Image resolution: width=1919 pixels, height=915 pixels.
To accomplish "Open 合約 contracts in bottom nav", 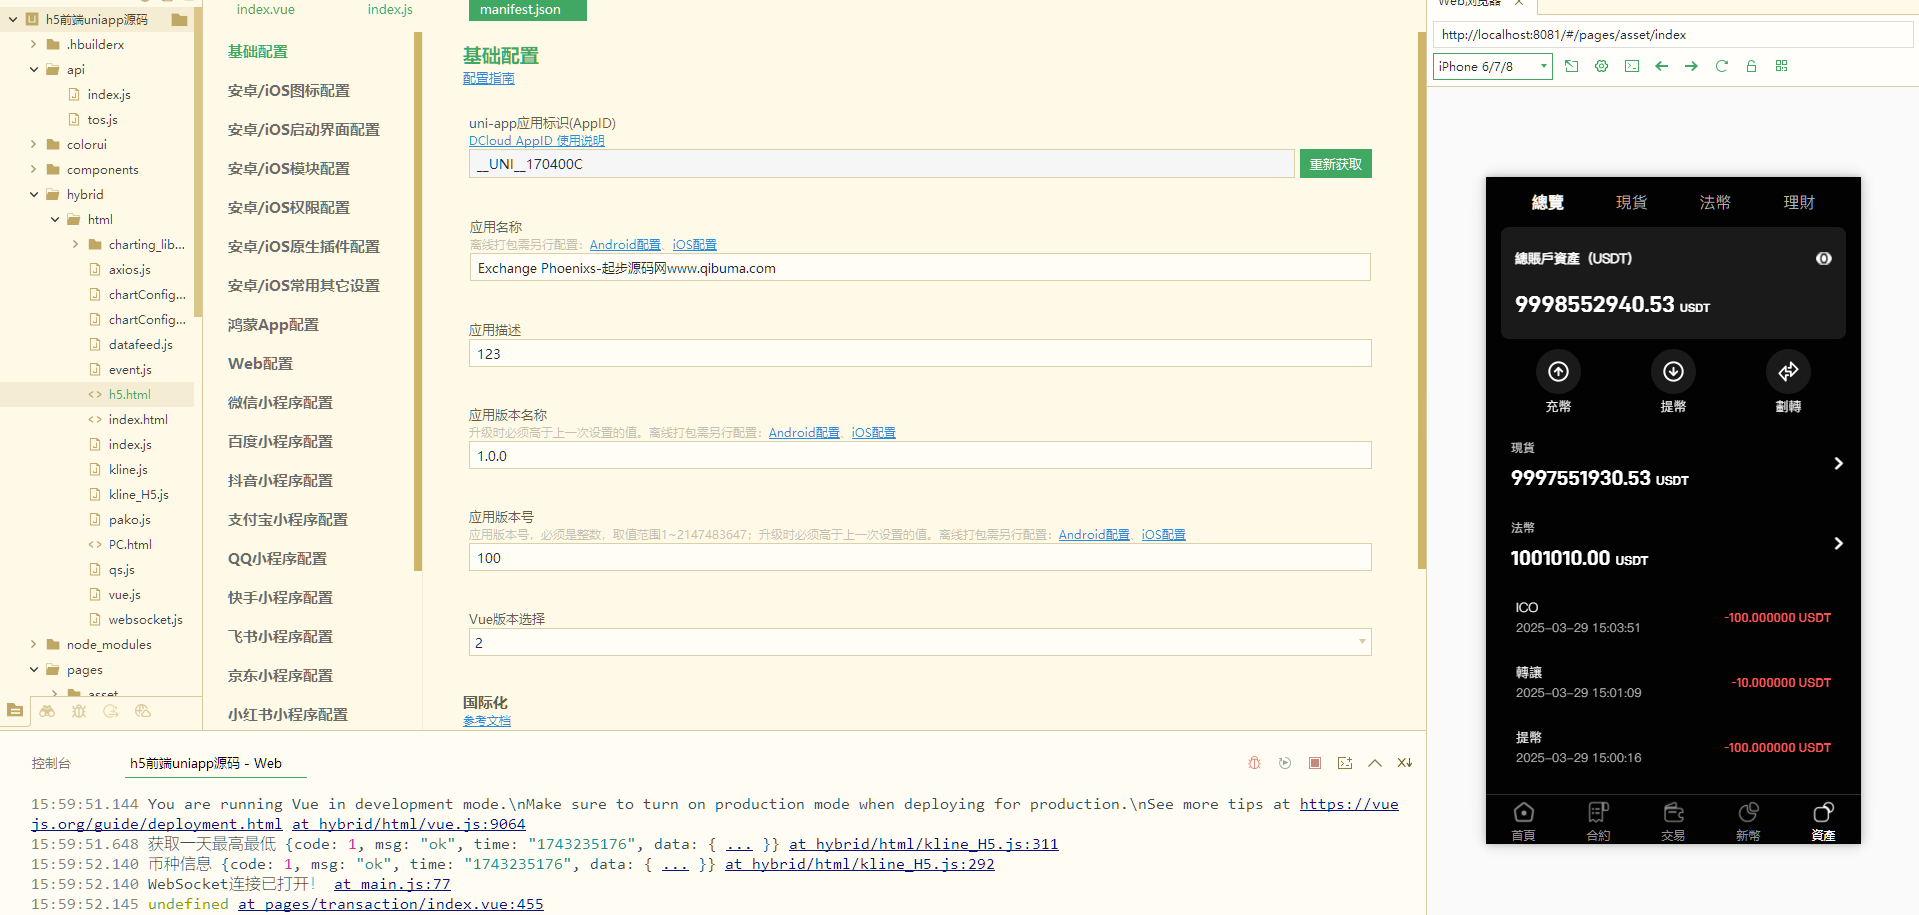I will point(1598,821).
